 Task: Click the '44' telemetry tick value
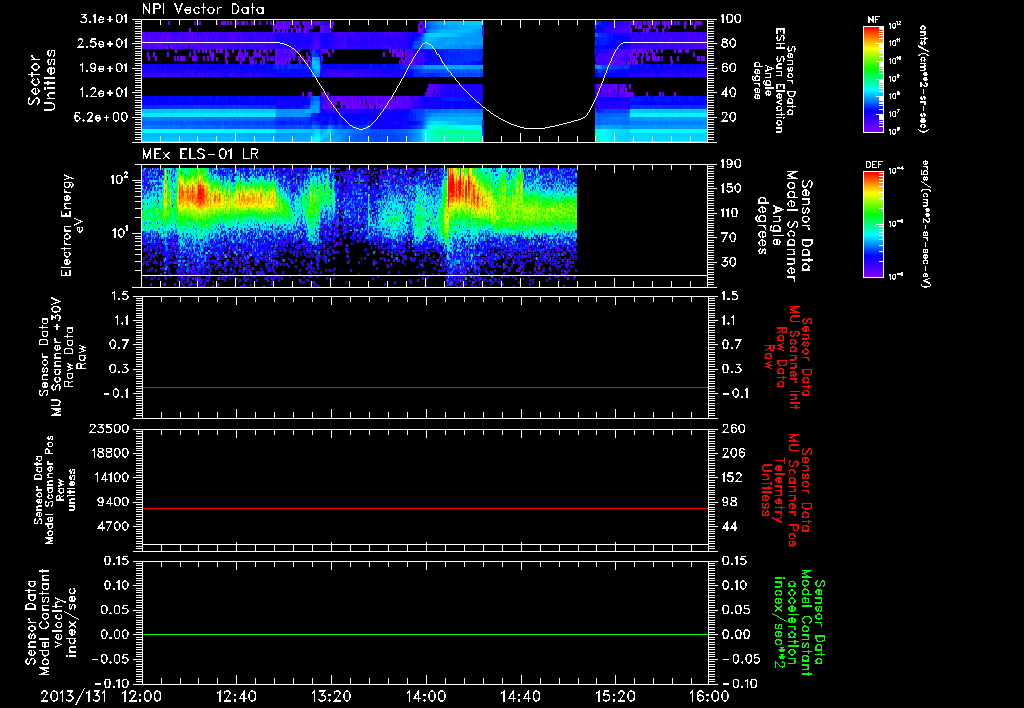pyautogui.click(x=731, y=526)
